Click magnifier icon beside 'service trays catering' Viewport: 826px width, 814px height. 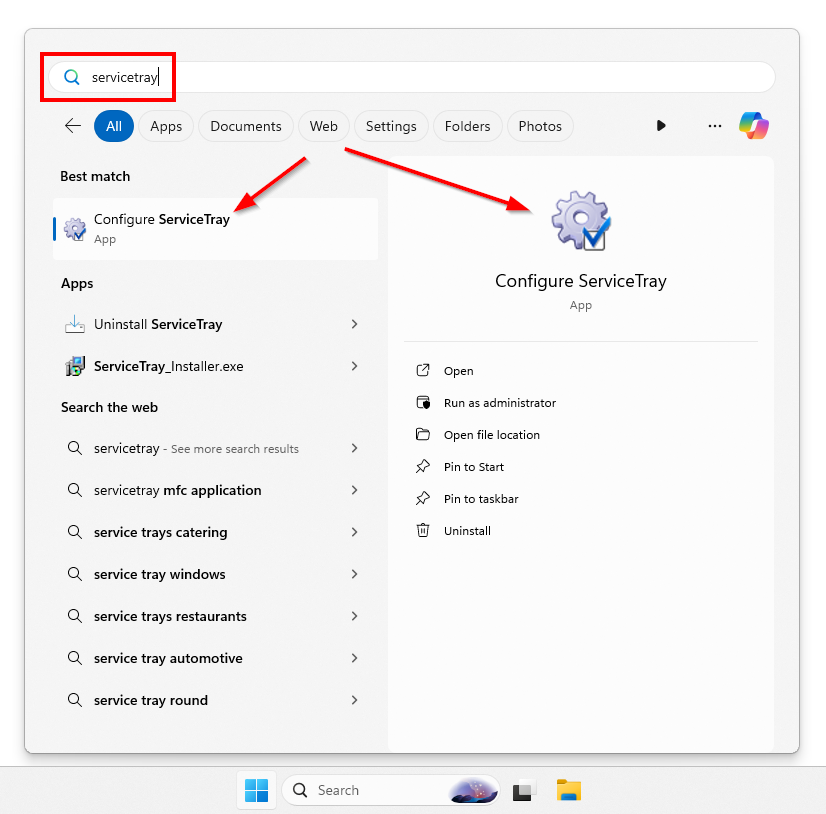click(x=75, y=532)
